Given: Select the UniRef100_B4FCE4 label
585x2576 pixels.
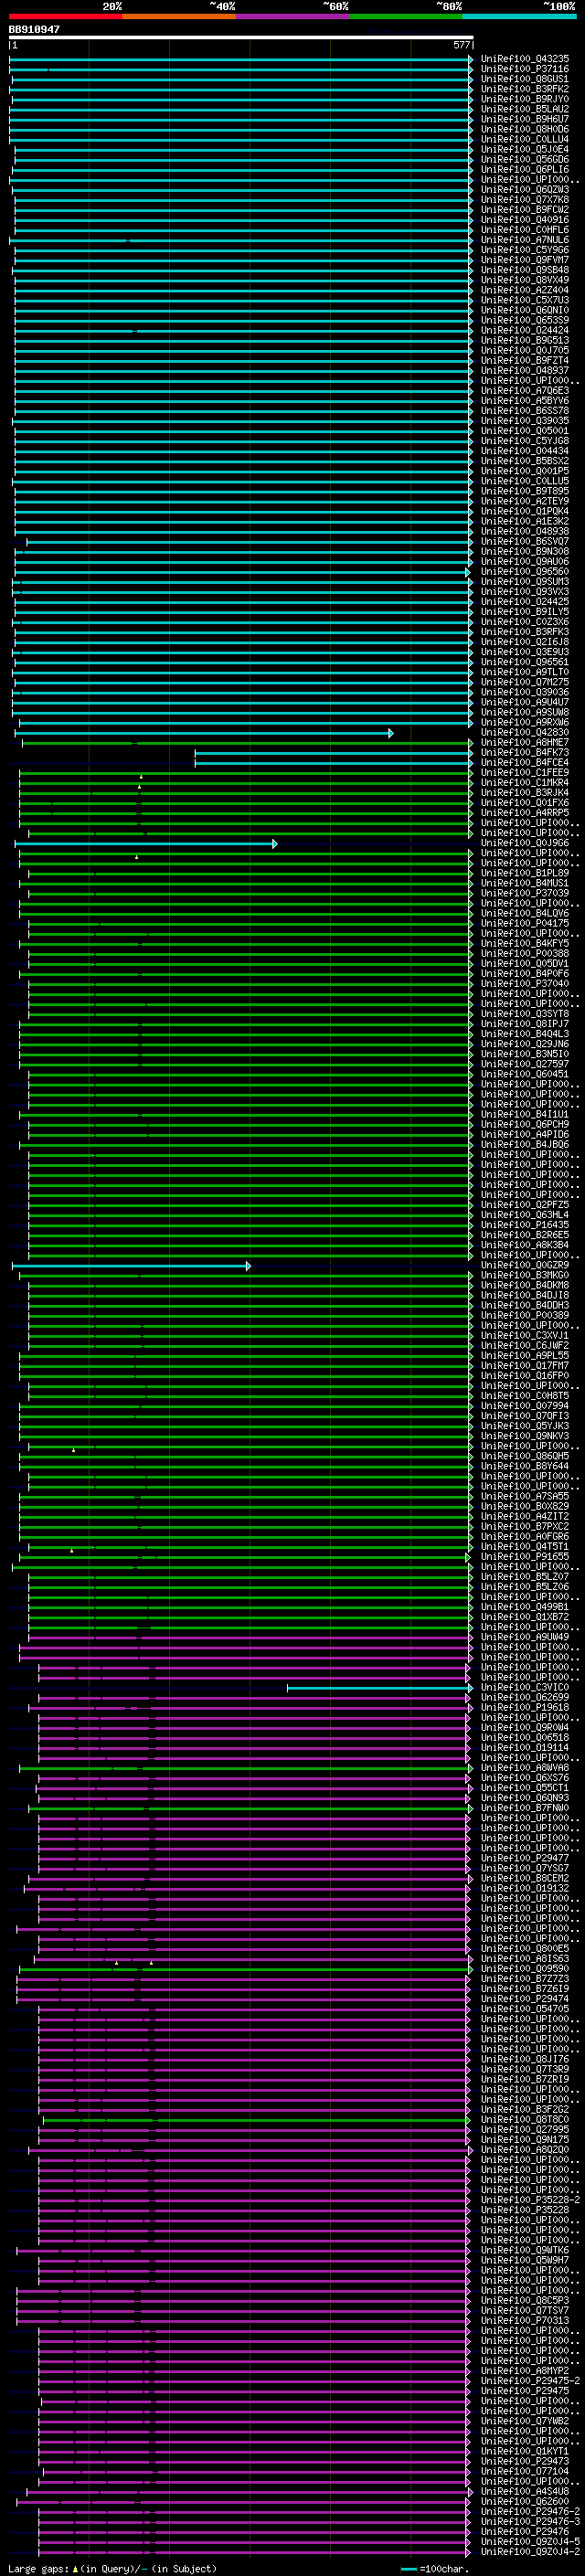Looking at the screenshot, I should [525, 763].
